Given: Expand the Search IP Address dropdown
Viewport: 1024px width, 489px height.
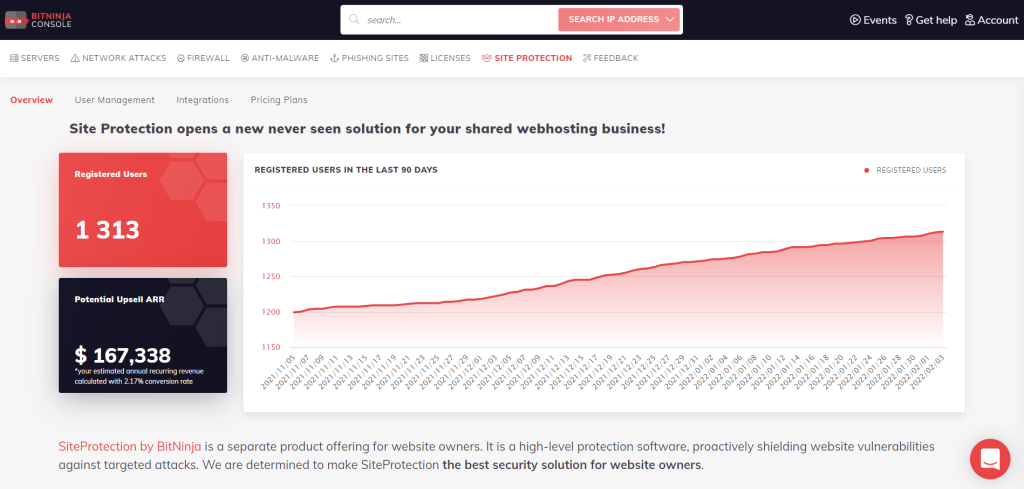Looking at the screenshot, I should click(619, 20).
